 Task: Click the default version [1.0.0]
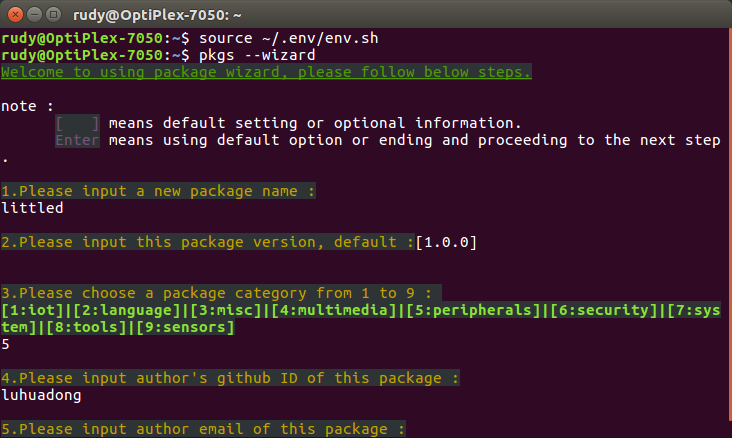(x=446, y=242)
